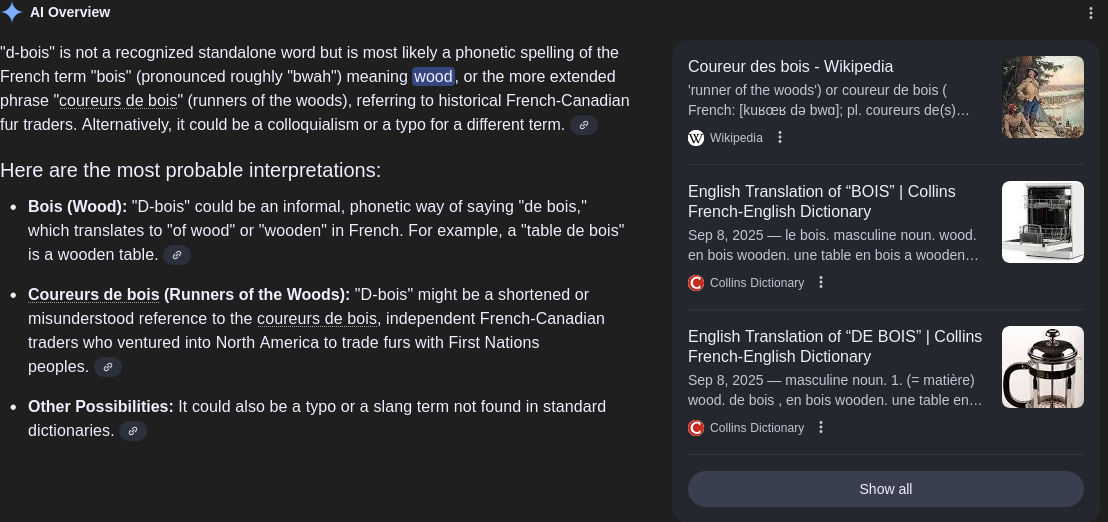1108x522 pixels.
Task: Open source link icon after 'wooden table' bullet
Action: 177,255
